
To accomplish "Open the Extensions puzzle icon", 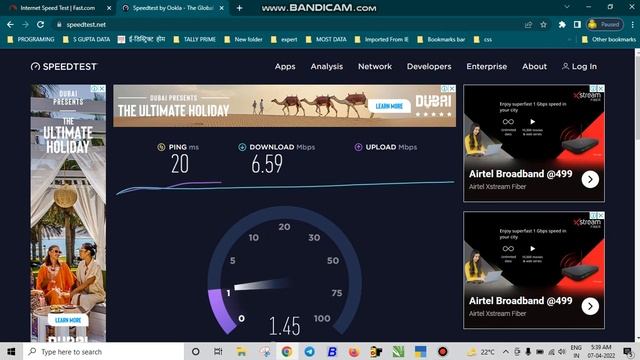I will tap(562, 24).
